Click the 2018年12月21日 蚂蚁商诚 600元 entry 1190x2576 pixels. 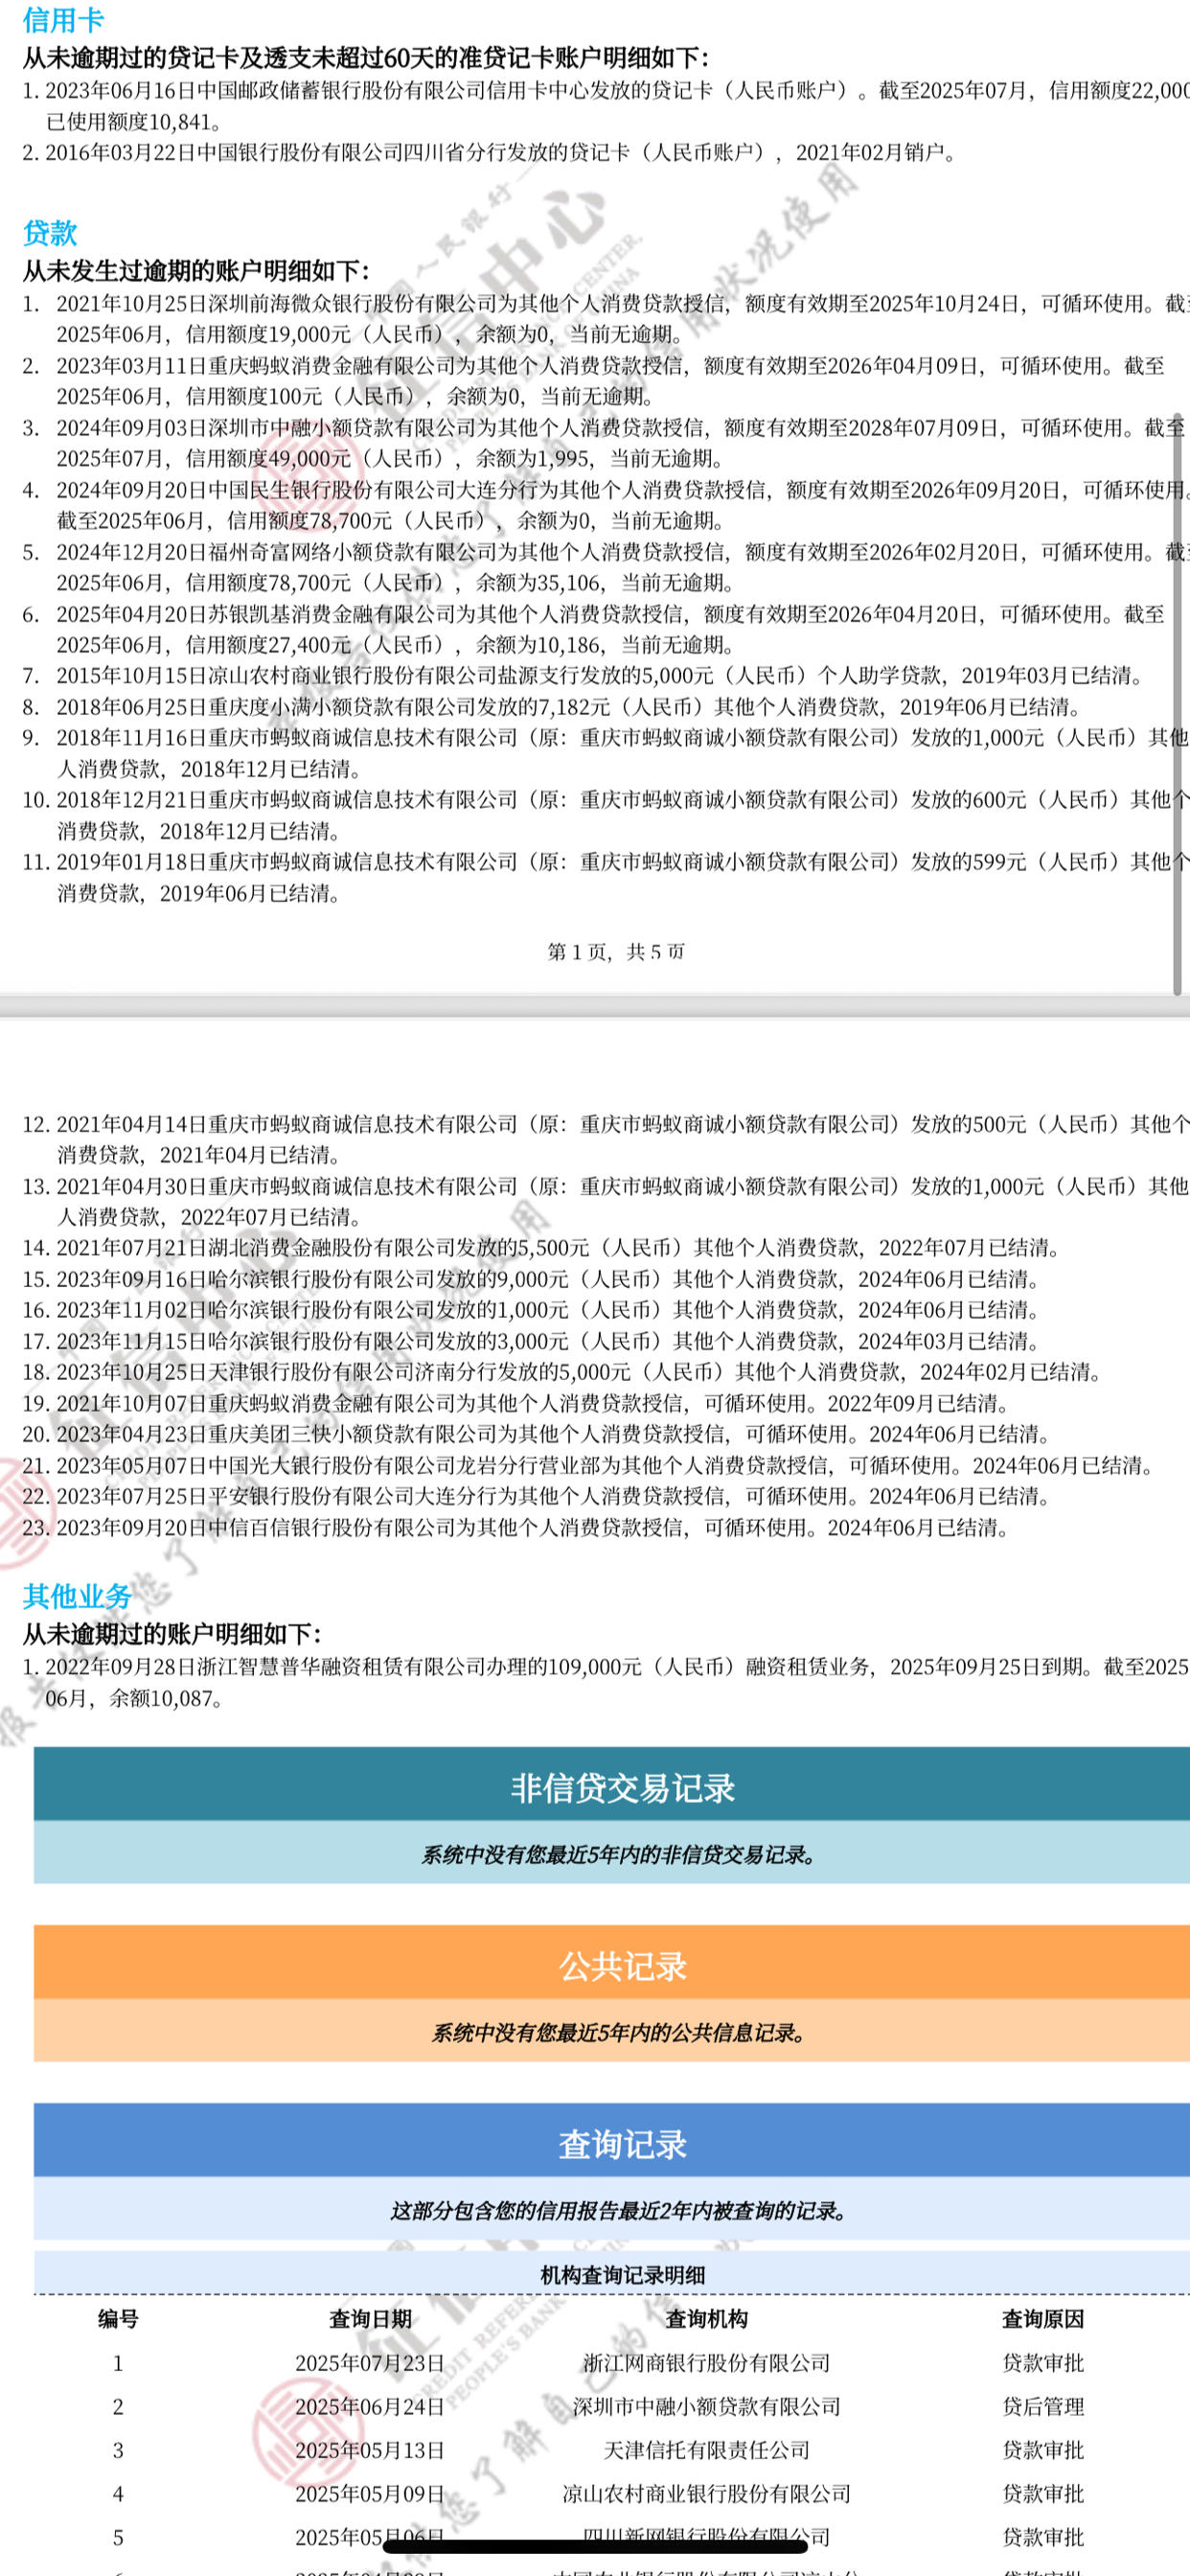(606, 814)
